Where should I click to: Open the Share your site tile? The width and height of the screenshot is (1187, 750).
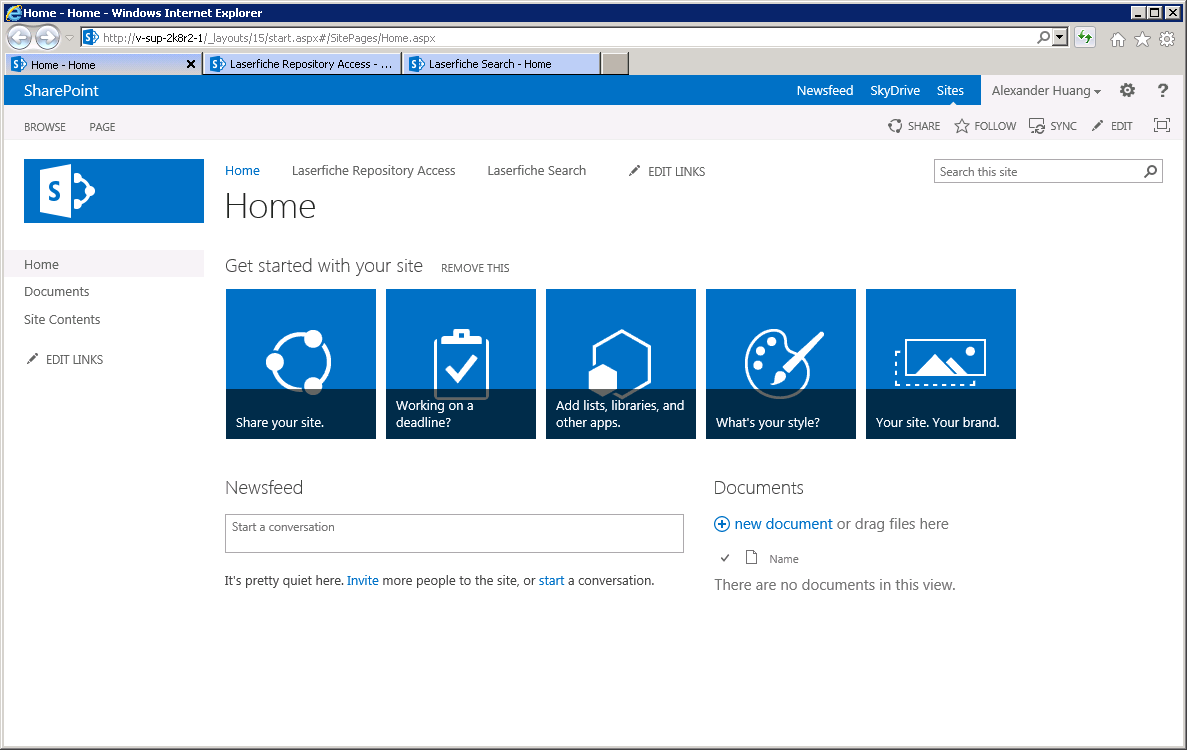click(301, 364)
